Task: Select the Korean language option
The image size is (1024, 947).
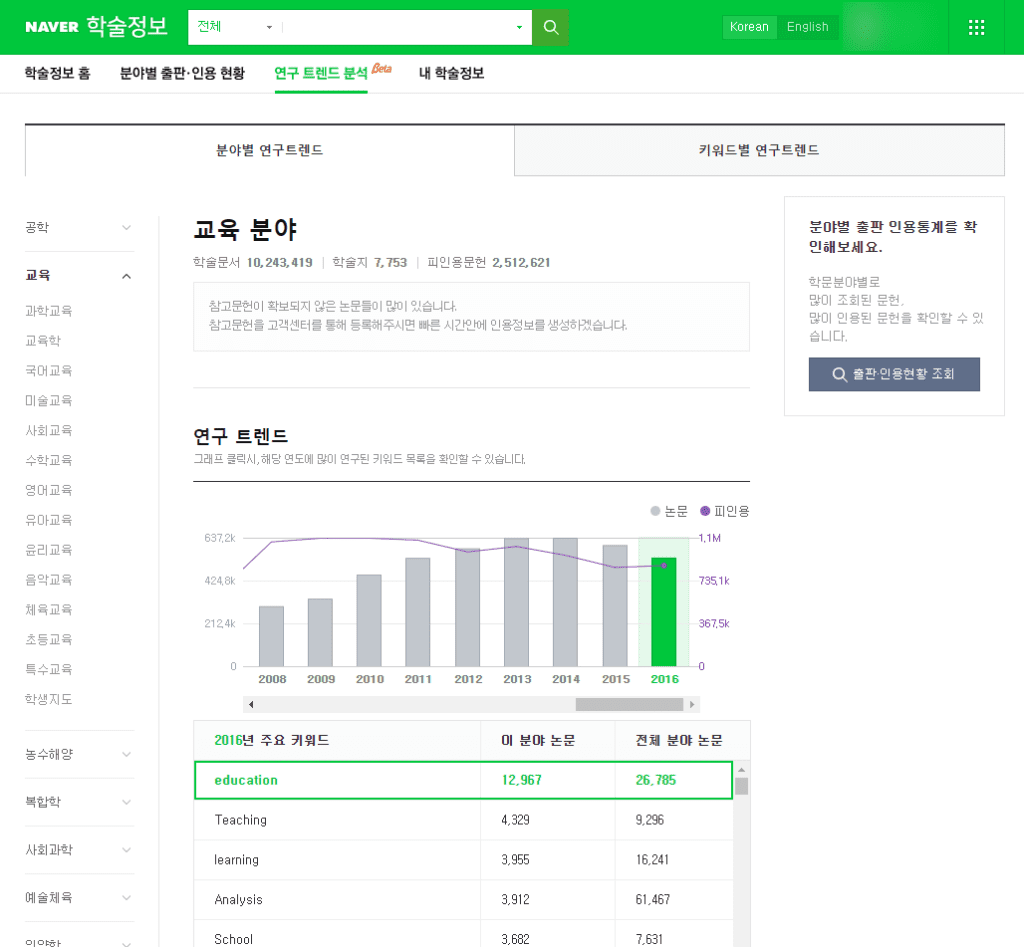Action: [749, 27]
